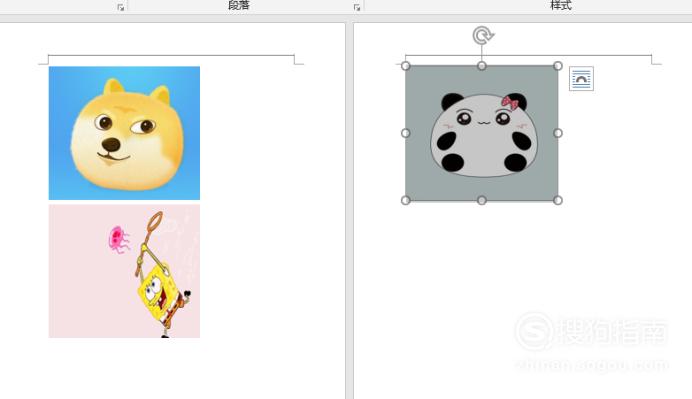Open Layout Options icon beside panda picture
Screen dimensions: 692x399
coord(581,79)
